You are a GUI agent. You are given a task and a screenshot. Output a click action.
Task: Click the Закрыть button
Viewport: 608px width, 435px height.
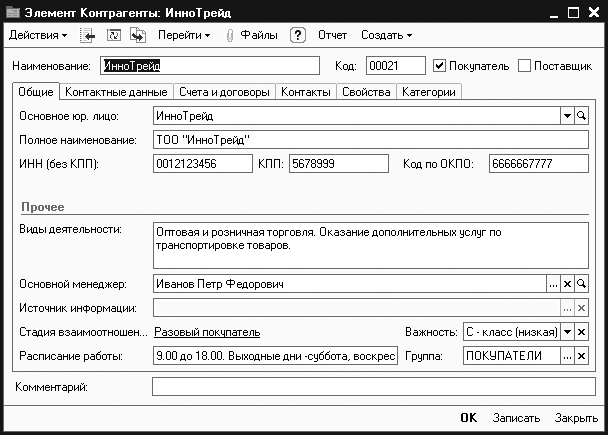pyautogui.click(x=576, y=418)
